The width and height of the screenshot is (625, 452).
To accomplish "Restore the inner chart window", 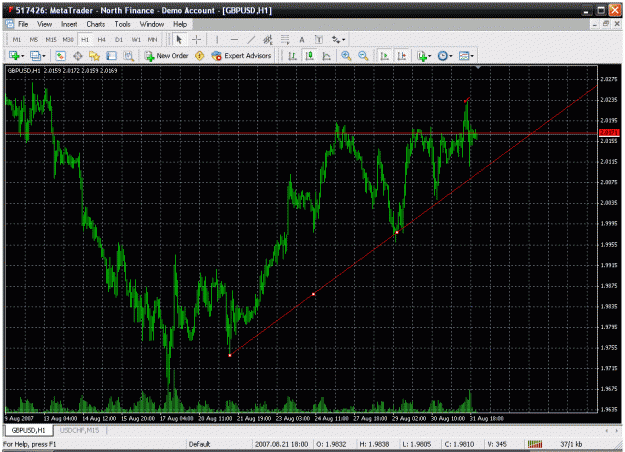I will tap(606, 24).
